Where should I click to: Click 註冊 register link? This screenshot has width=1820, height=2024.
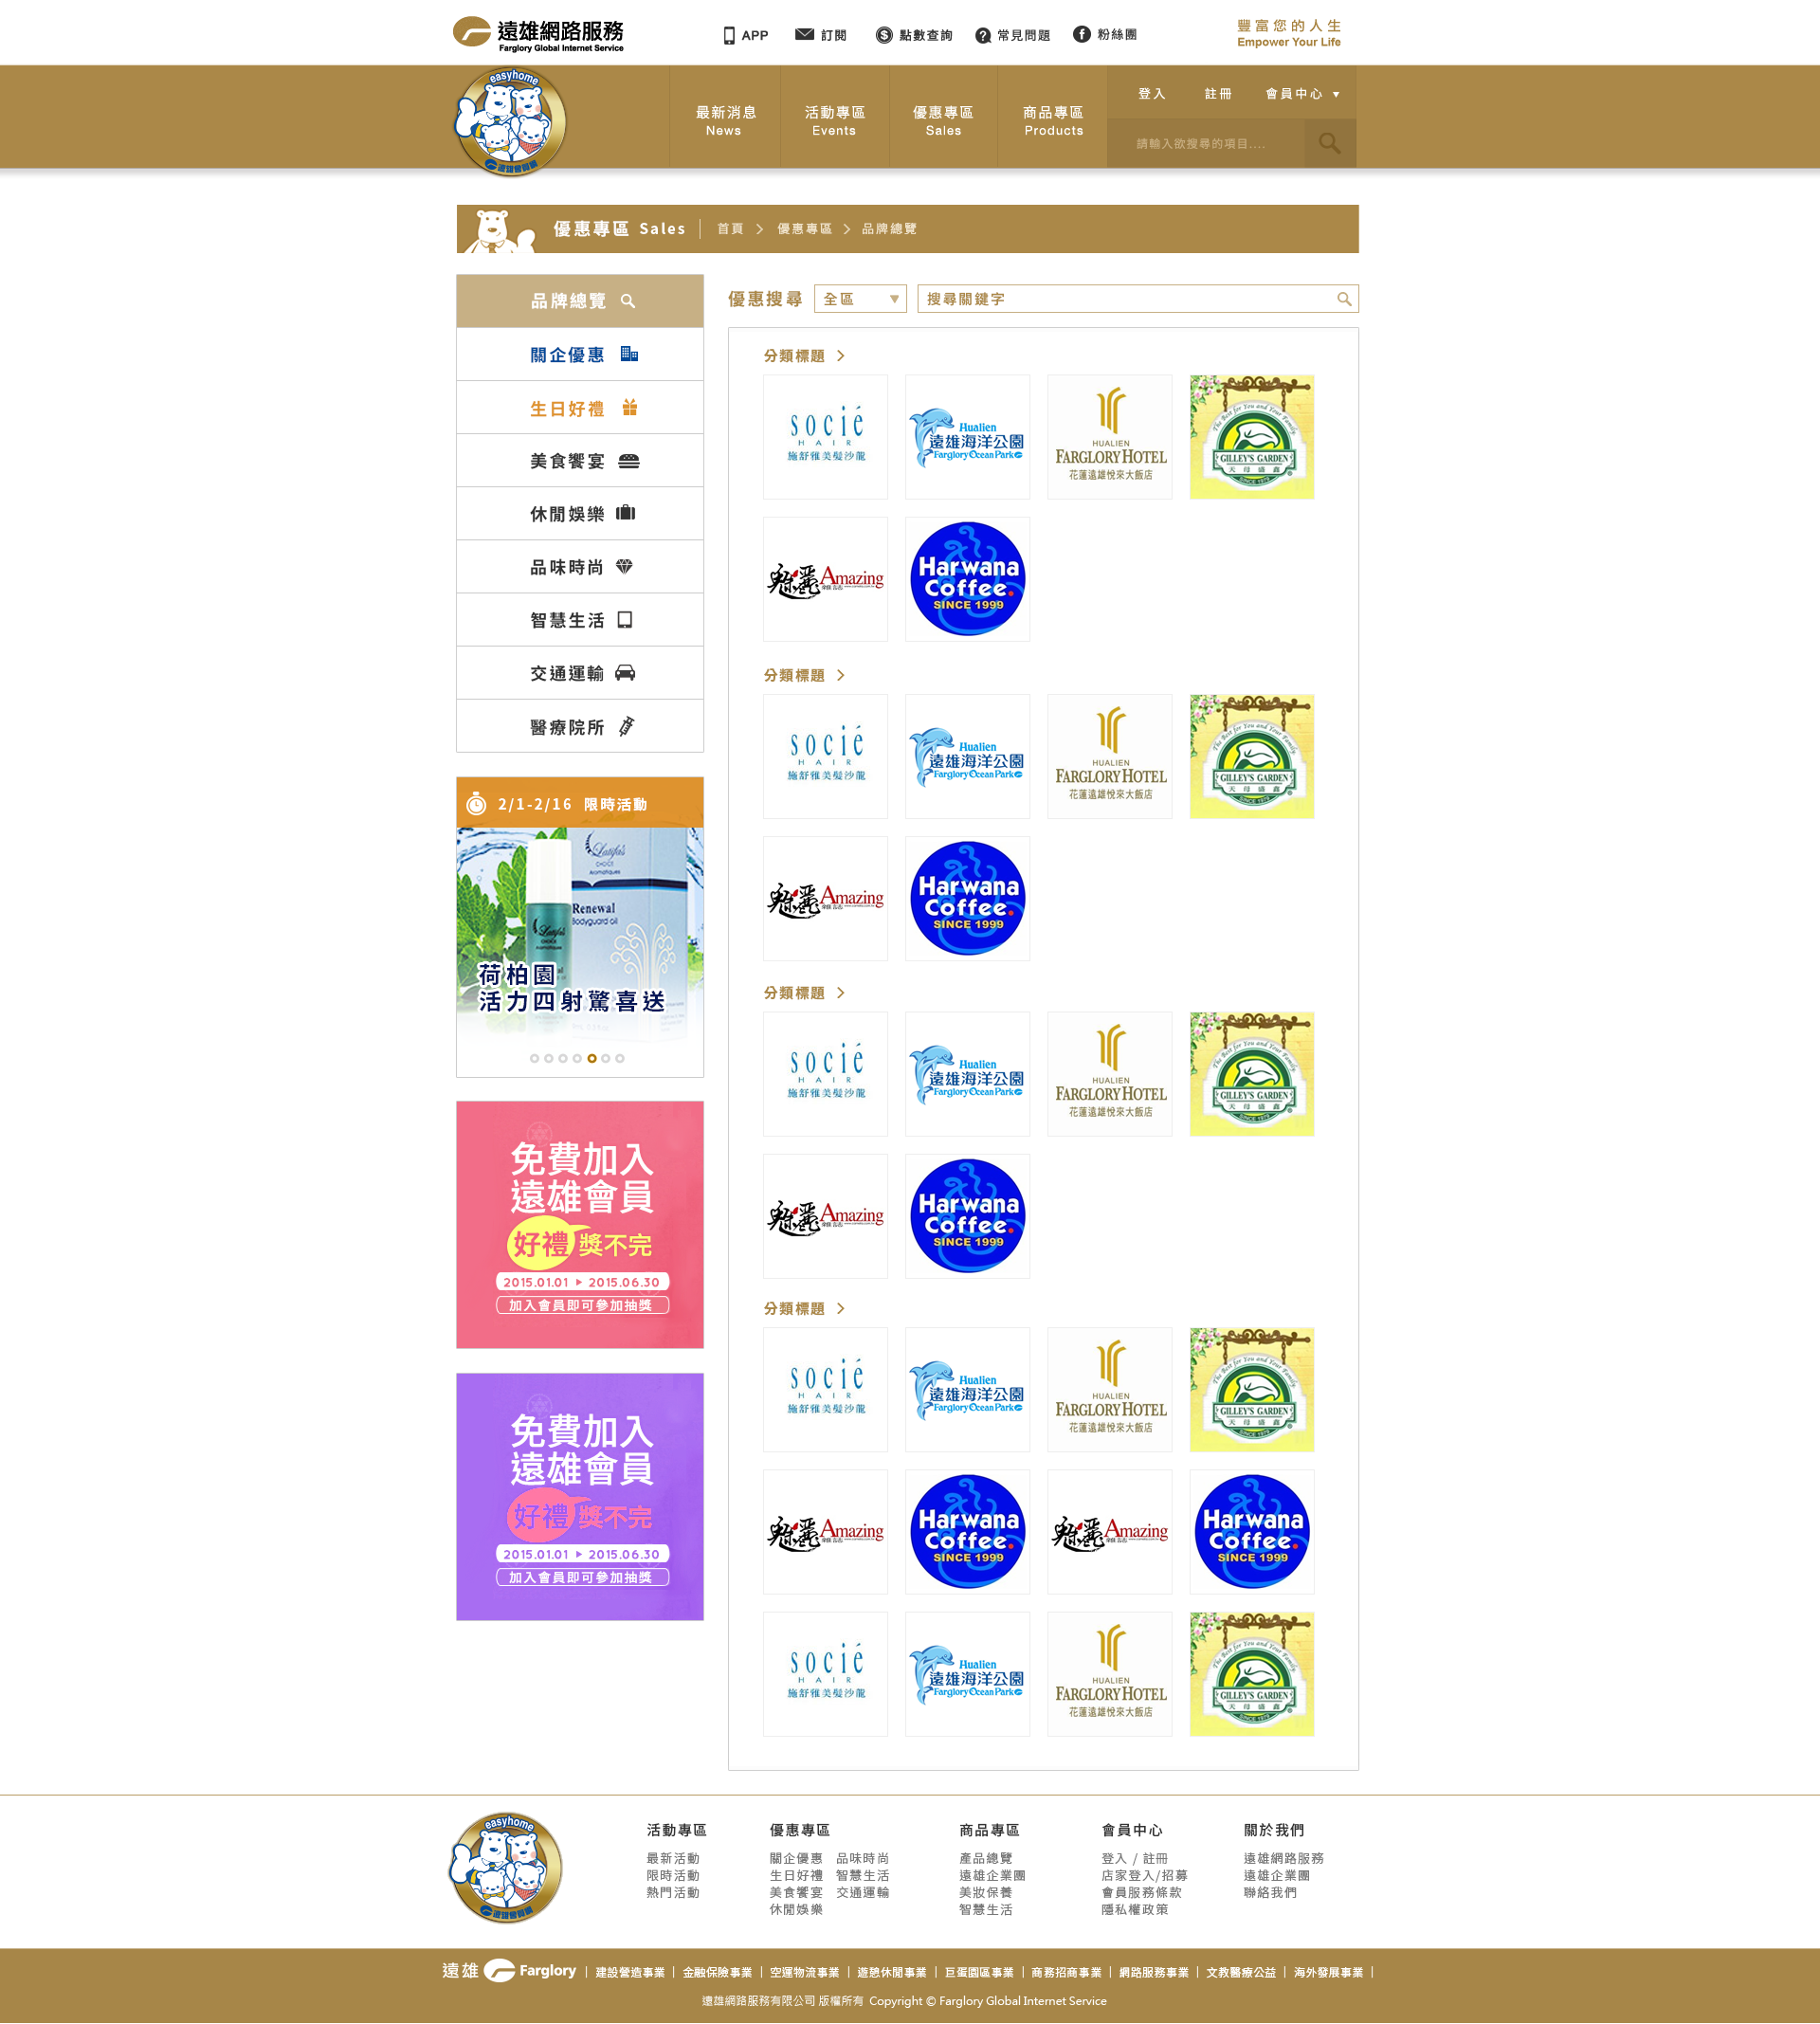1218,94
